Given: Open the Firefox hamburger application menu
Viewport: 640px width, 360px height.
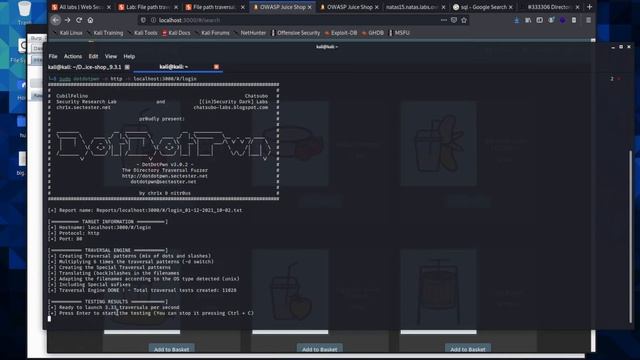Looking at the screenshot, I should click(x=588, y=20).
